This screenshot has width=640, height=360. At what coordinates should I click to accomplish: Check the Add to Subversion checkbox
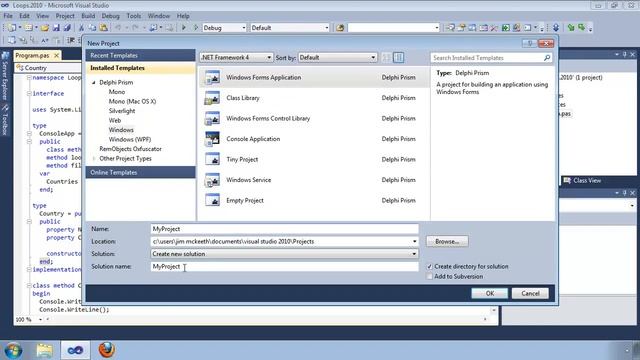click(429, 277)
